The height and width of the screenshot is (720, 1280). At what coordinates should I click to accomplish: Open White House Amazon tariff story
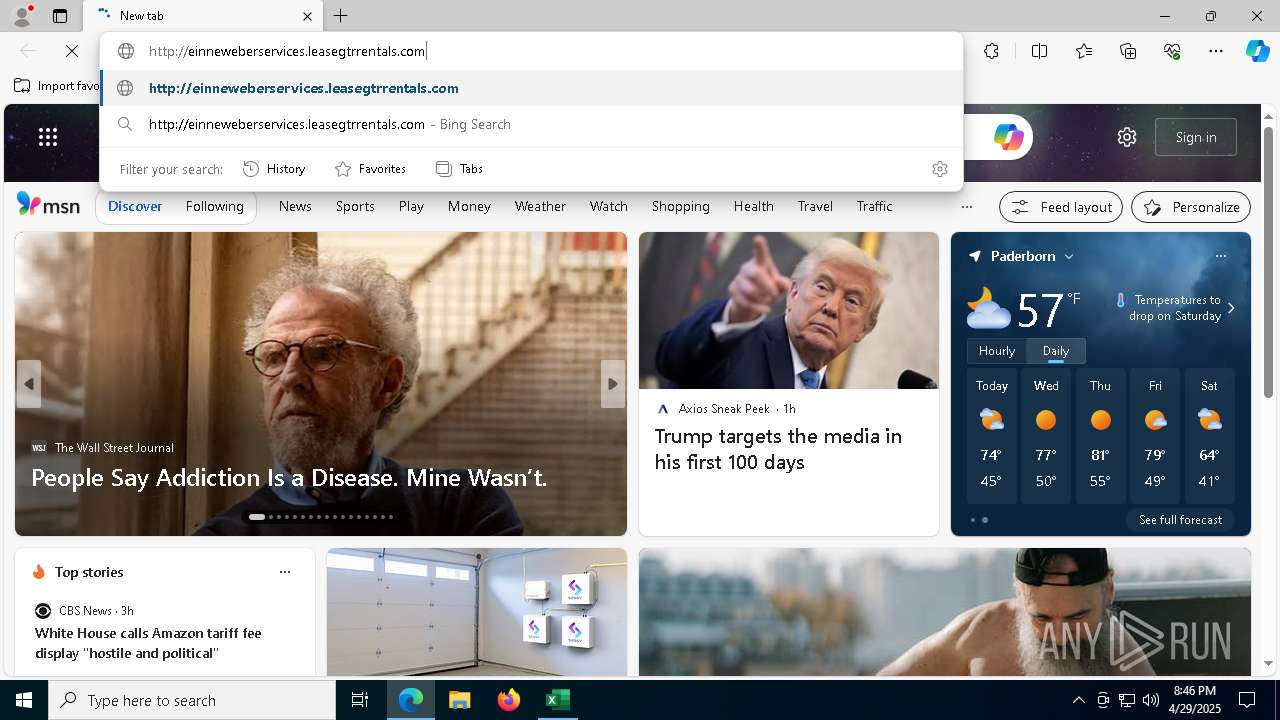click(x=148, y=643)
